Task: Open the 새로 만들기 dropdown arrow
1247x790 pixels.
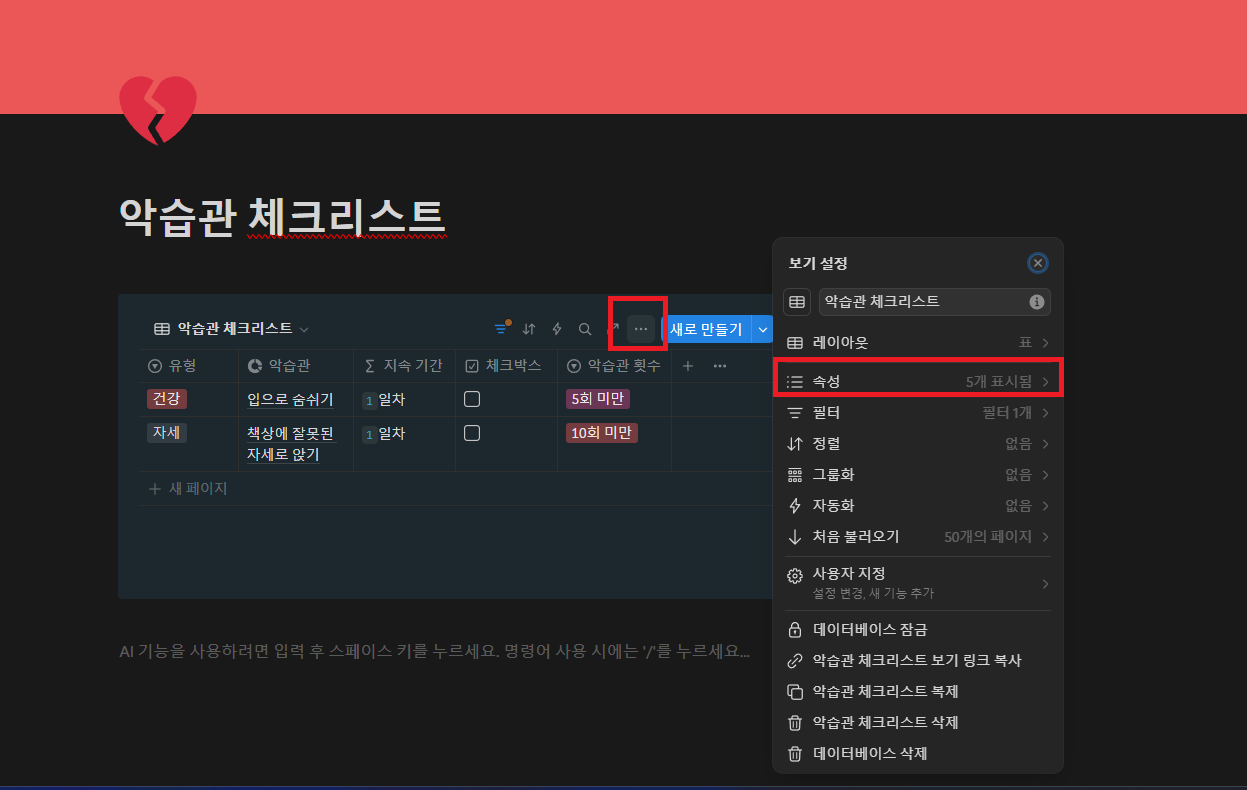Action: 762,328
